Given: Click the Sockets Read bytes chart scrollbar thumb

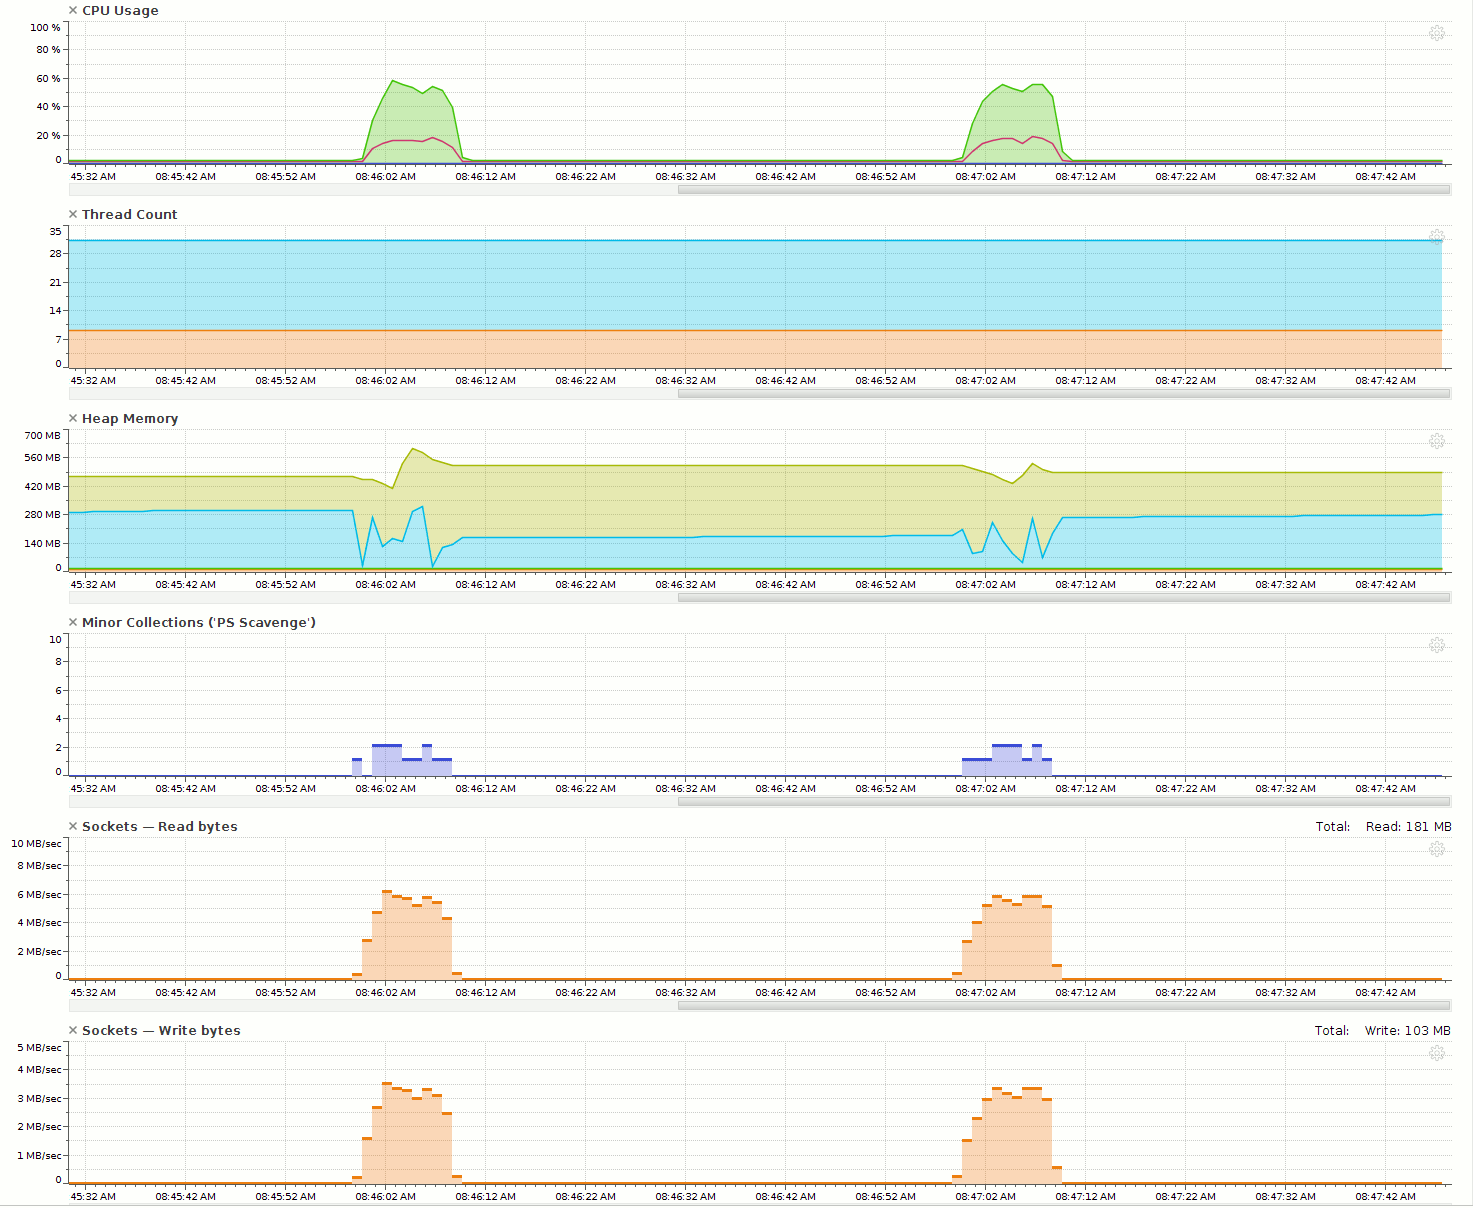Looking at the screenshot, I should (1064, 1005).
